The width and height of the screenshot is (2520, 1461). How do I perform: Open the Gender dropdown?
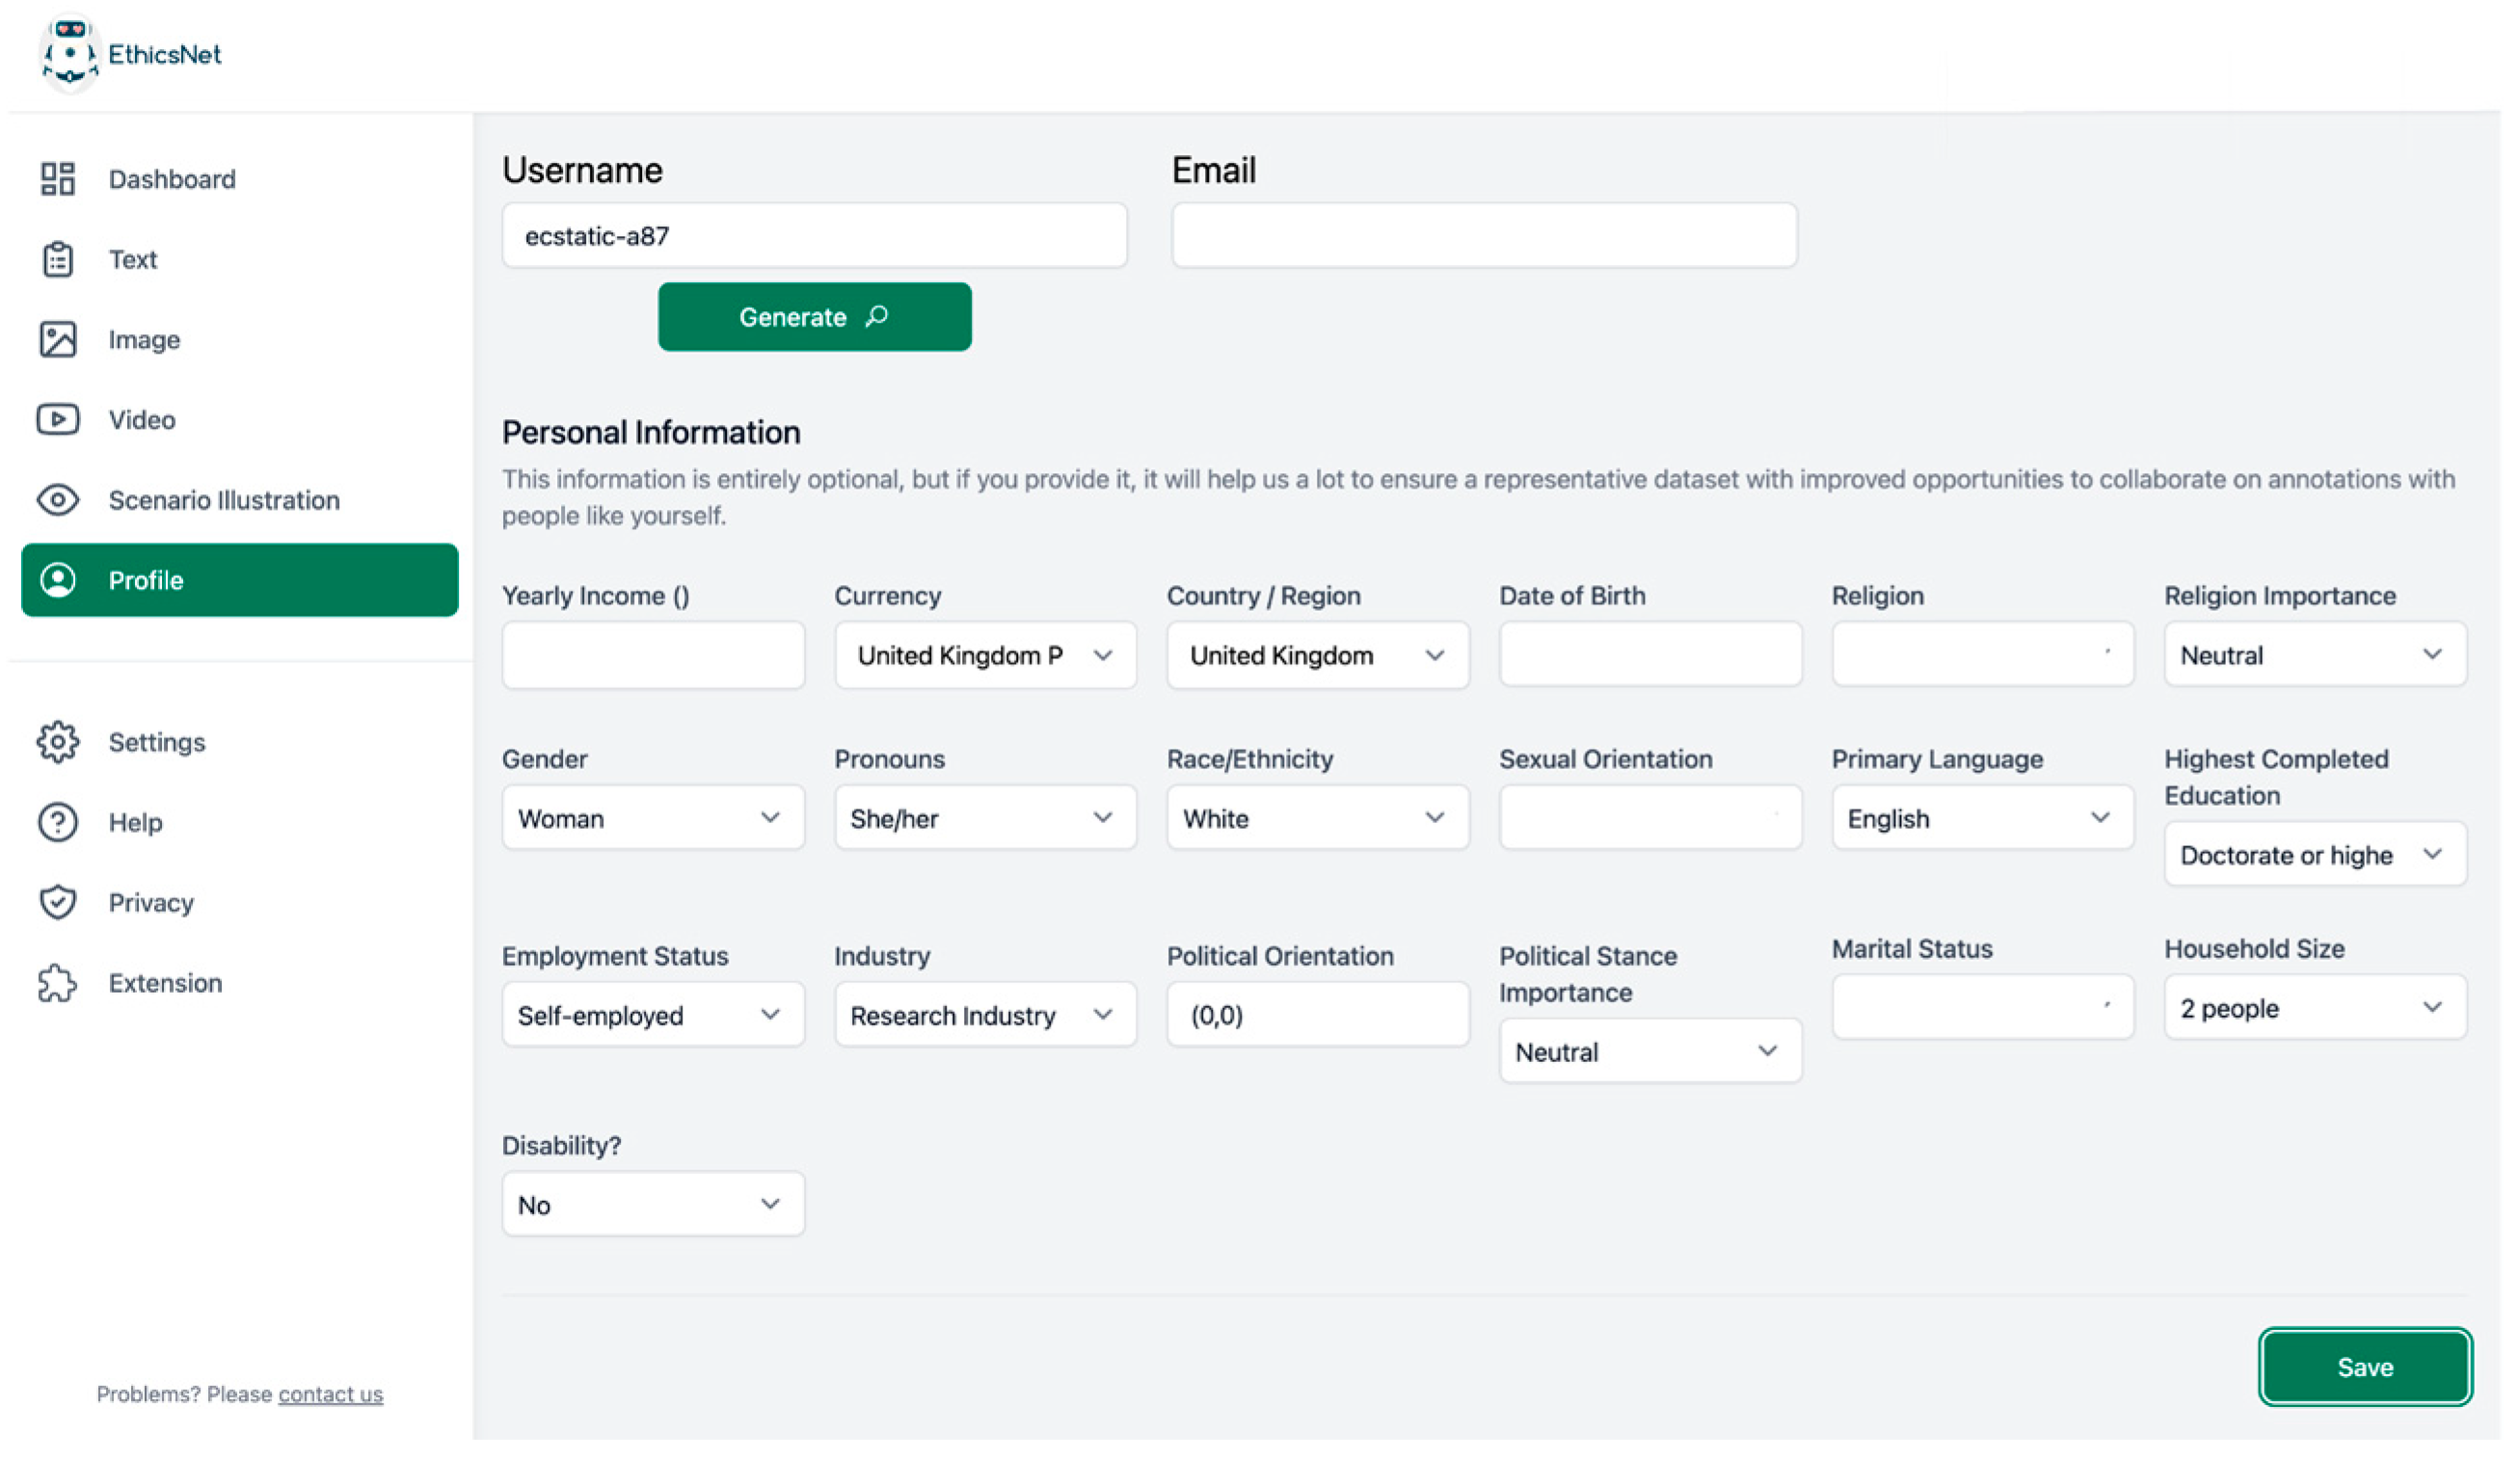[x=653, y=819]
